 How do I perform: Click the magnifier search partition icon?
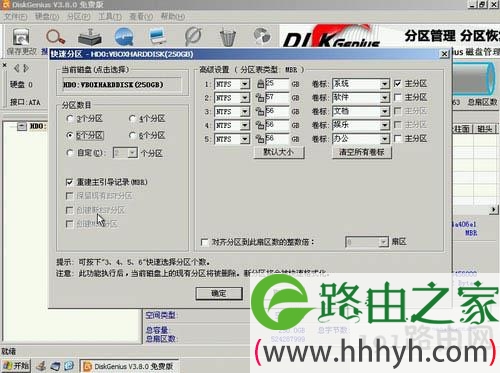55,37
